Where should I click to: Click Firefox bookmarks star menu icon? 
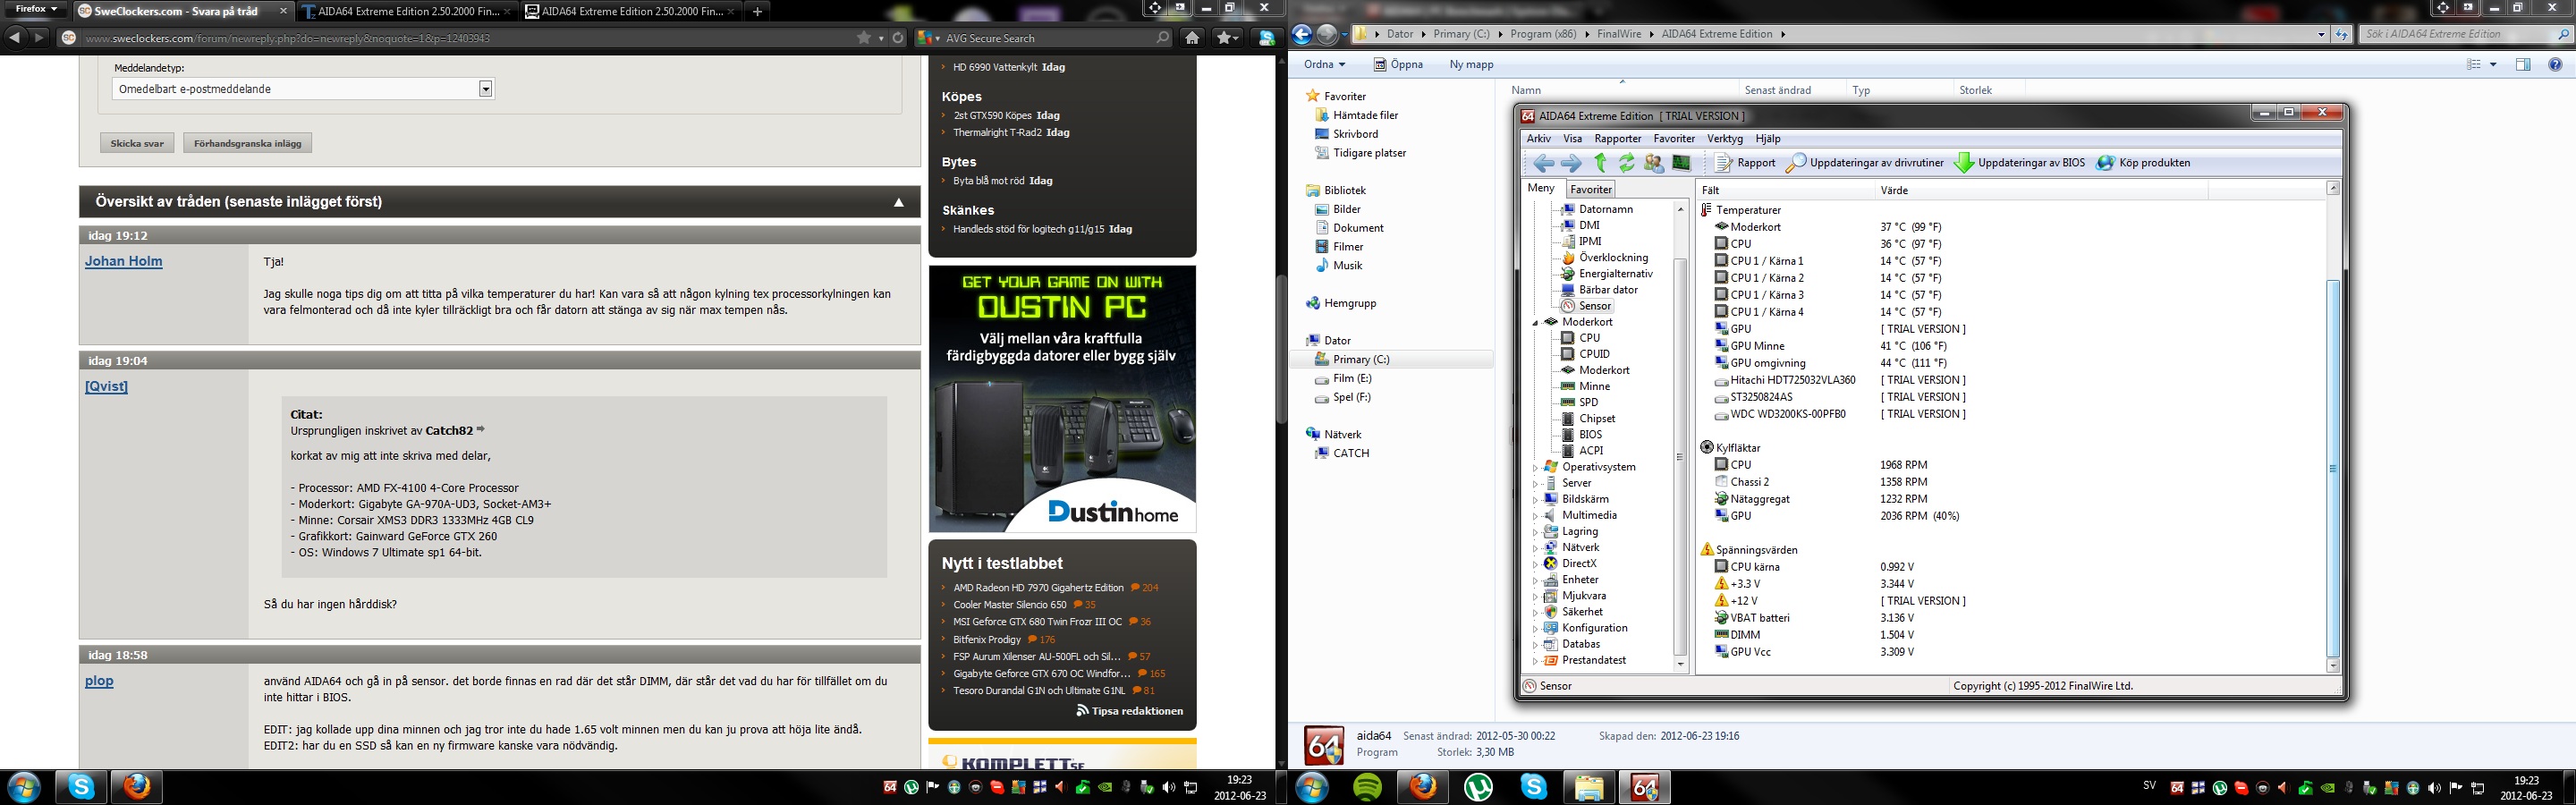1227,38
